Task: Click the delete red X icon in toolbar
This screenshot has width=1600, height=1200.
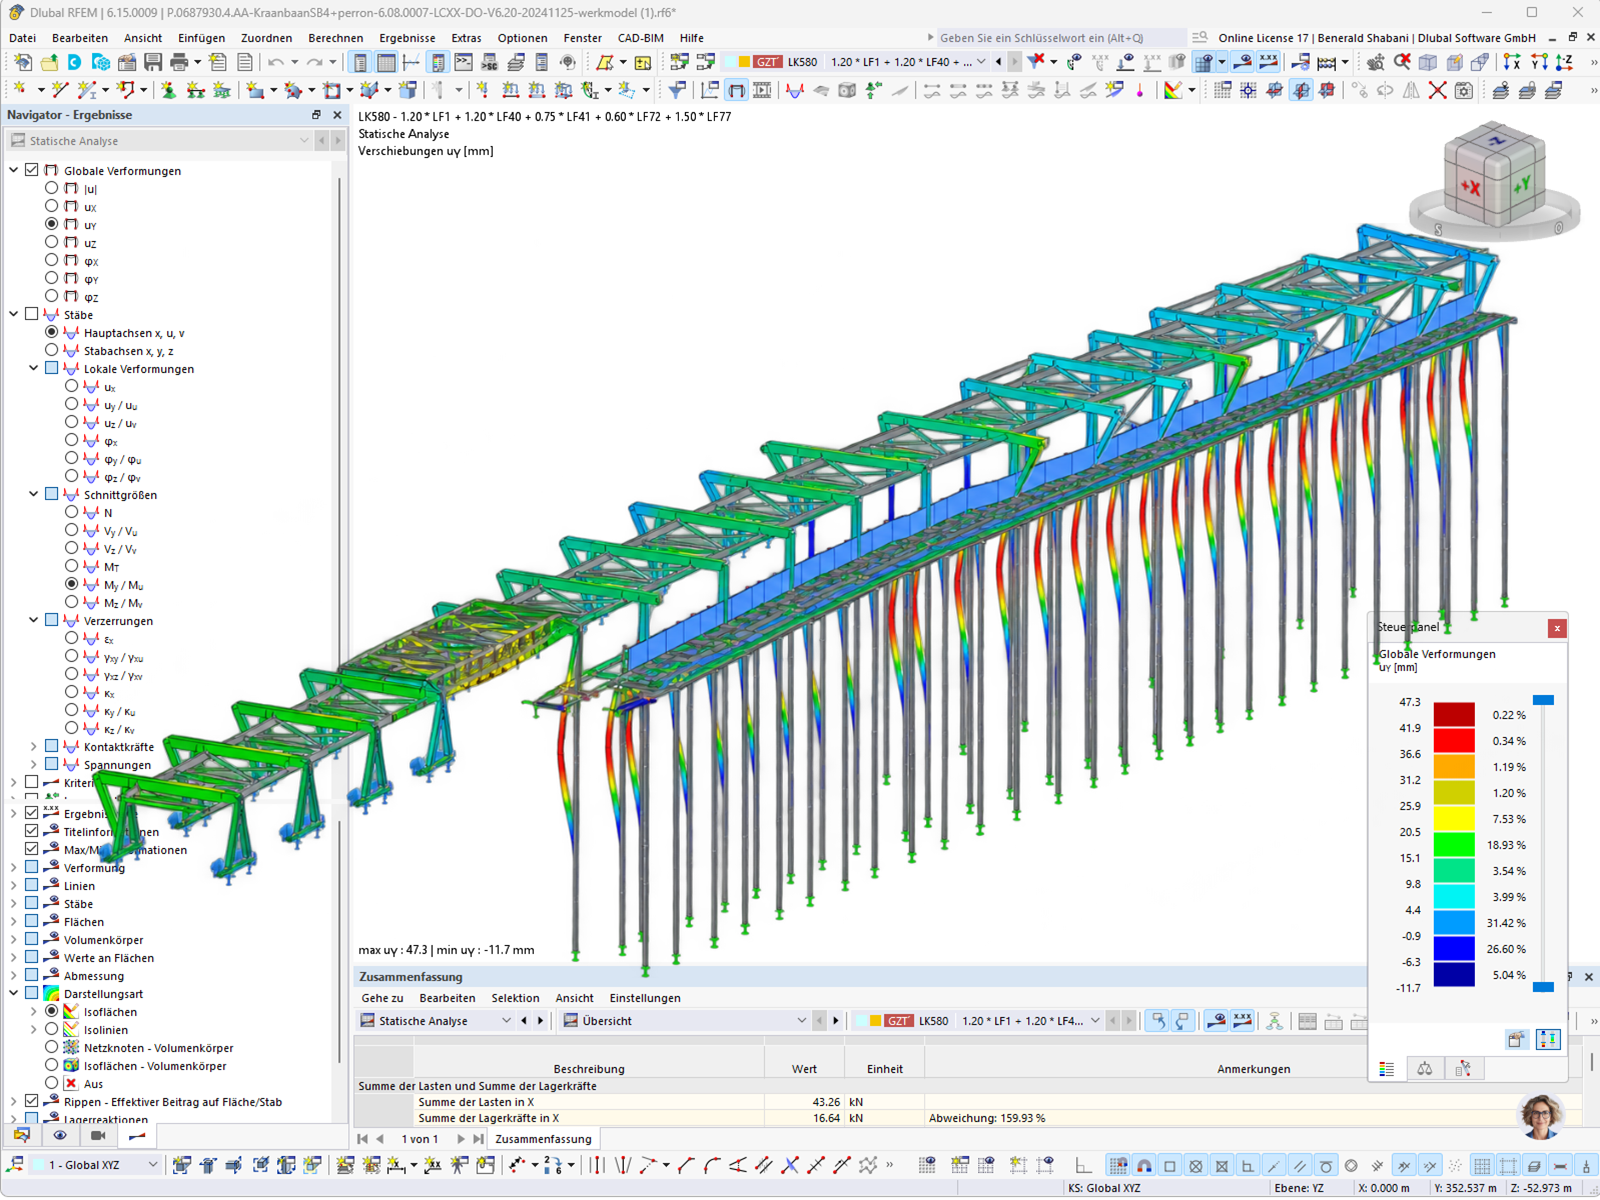Action: [1437, 90]
